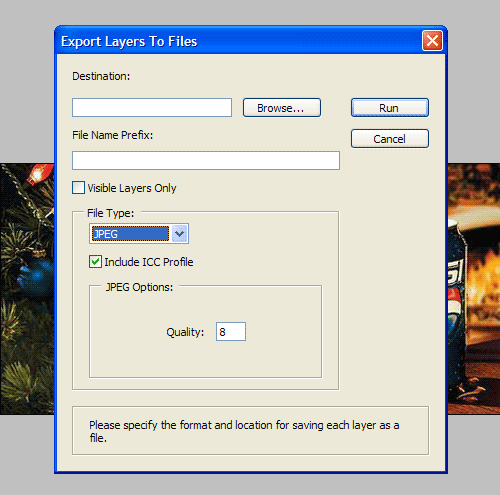Click the help text about saving layers

click(x=244, y=431)
